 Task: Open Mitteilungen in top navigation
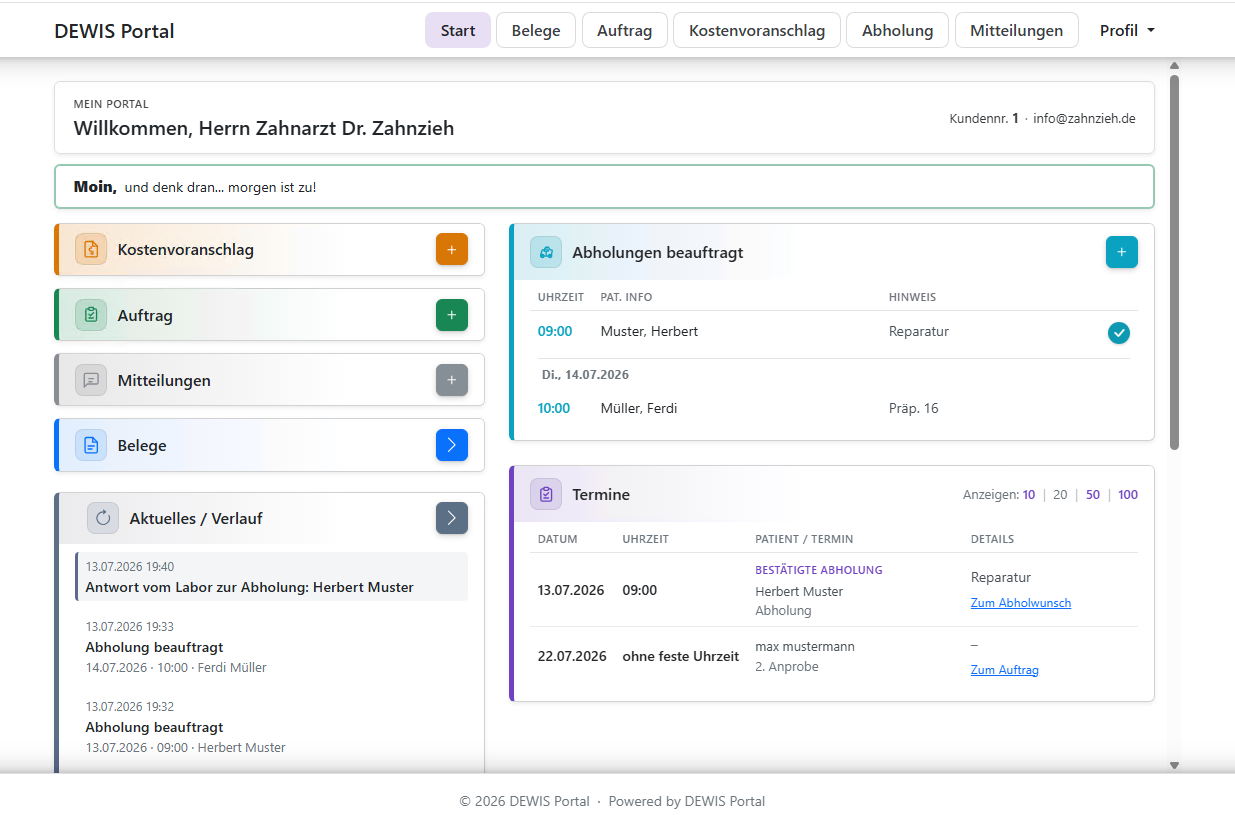[1017, 30]
